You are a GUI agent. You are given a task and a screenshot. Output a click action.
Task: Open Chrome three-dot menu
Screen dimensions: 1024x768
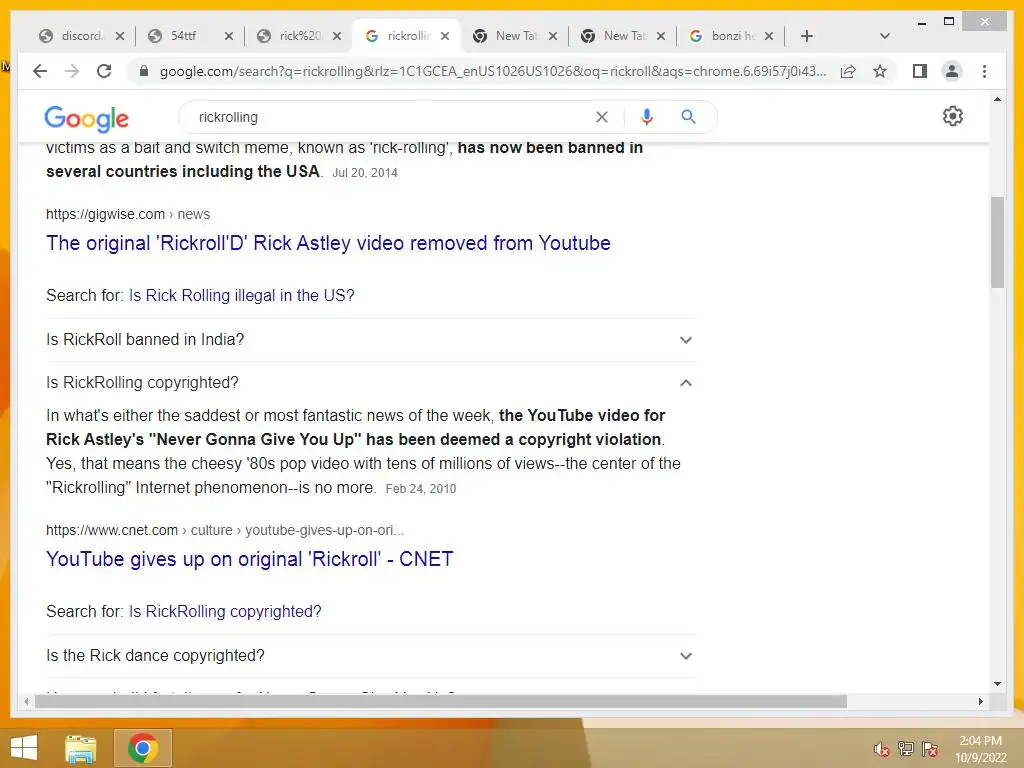[x=984, y=71]
